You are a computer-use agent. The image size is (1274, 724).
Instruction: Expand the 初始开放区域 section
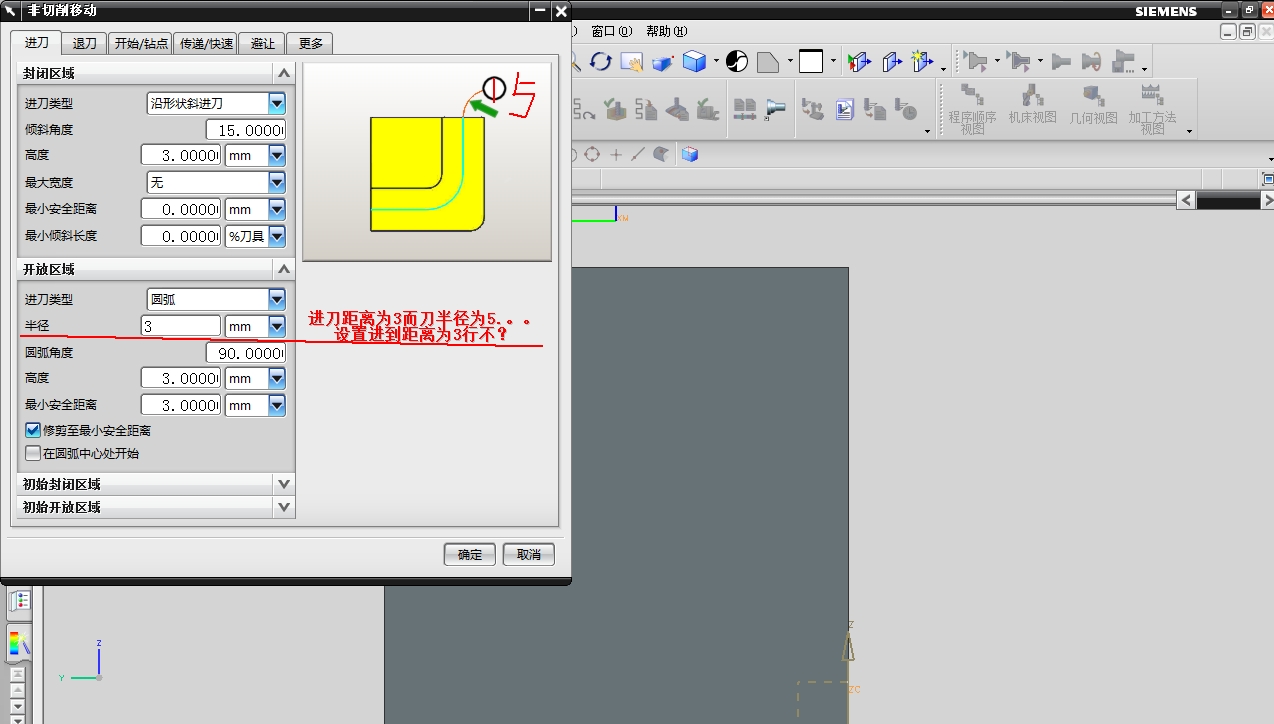coord(284,507)
